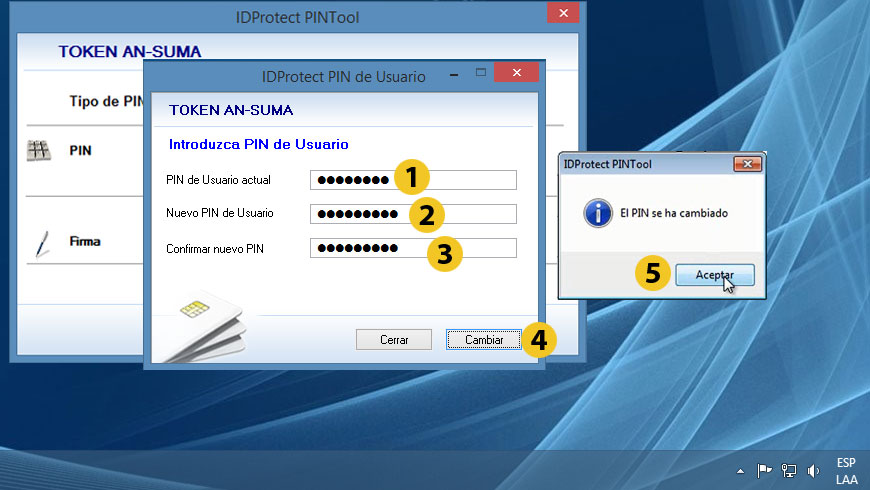This screenshot has height=490, width=870.
Task: Close the IDProtect PIN de Usuario window
Action: tap(517, 72)
